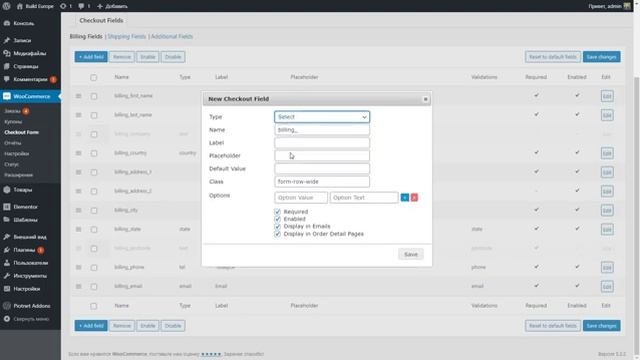Open the Templates (Шаблоны) folder icon

click(7, 220)
